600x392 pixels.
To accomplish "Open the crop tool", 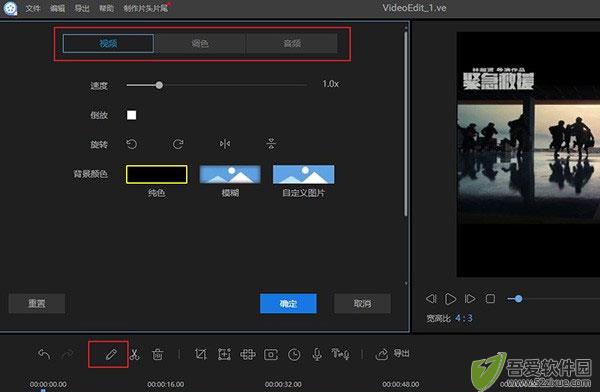I will click(x=201, y=354).
